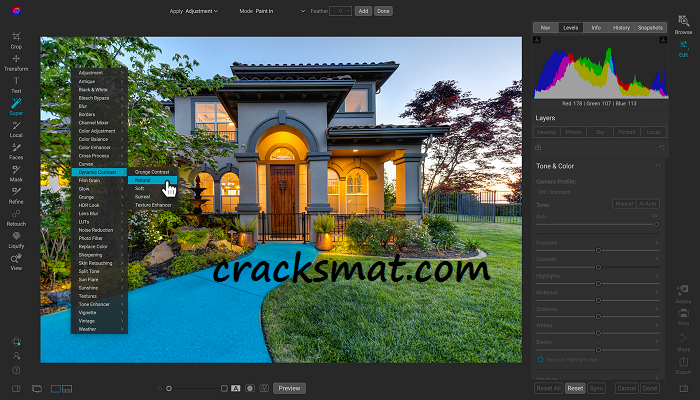The height and width of the screenshot is (400, 700).
Task: Enable Recover Highlight Hue option
Action: [540, 360]
